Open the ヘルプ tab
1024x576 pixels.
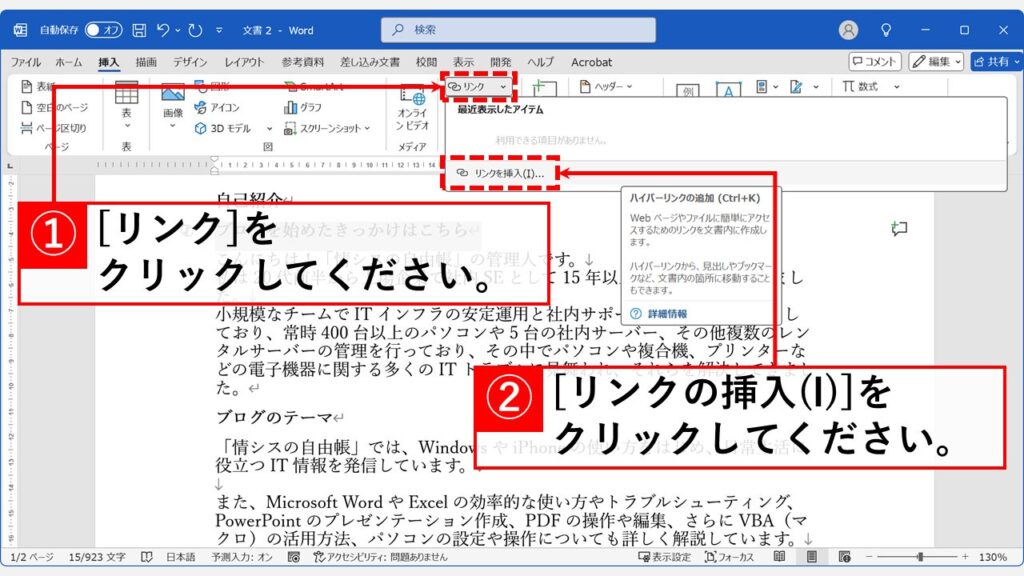click(x=541, y=62)
